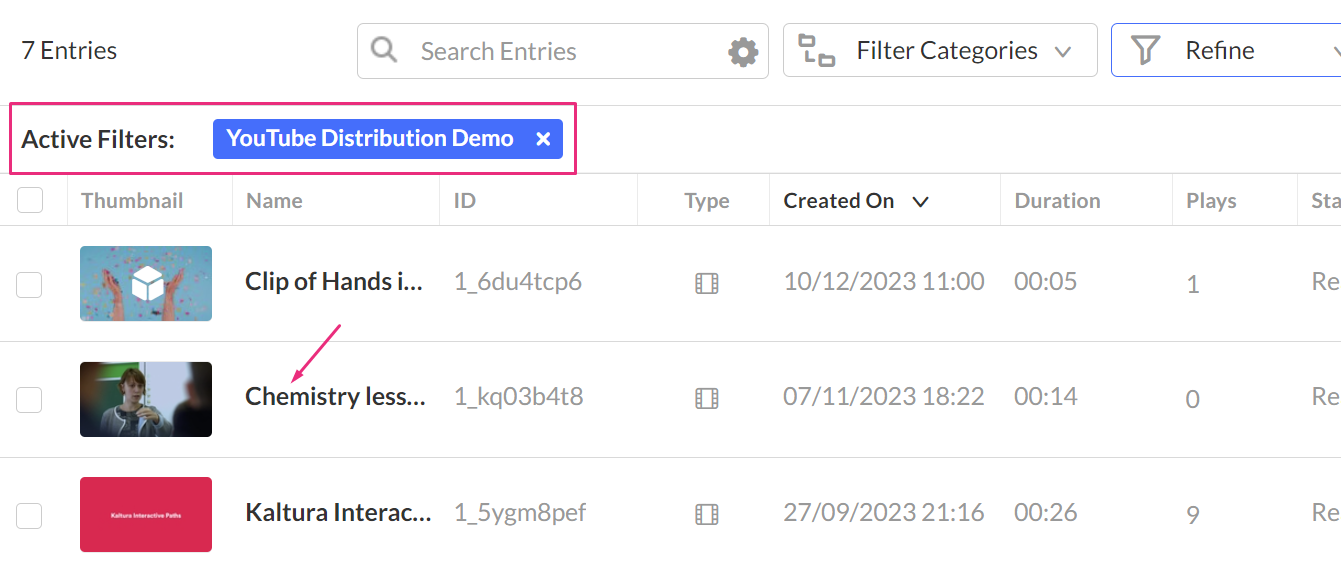The width and height of the screenshot is (1341, 570).
Task: Check the Chemistry lesson entry checkbox
Action: click(x=29, y=399)
